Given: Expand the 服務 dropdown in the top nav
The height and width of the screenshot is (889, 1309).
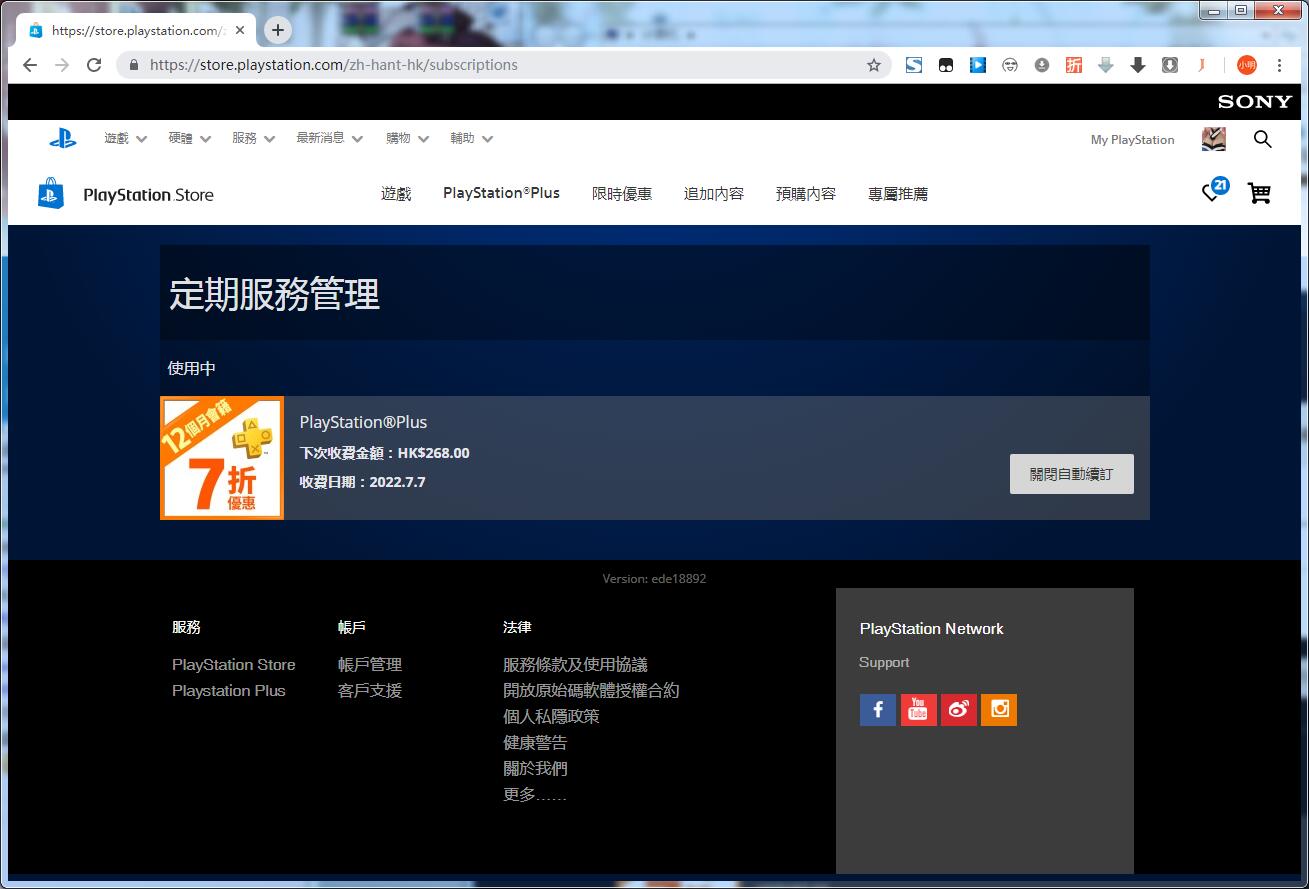Looking at the screenshot, I should 253,138.
